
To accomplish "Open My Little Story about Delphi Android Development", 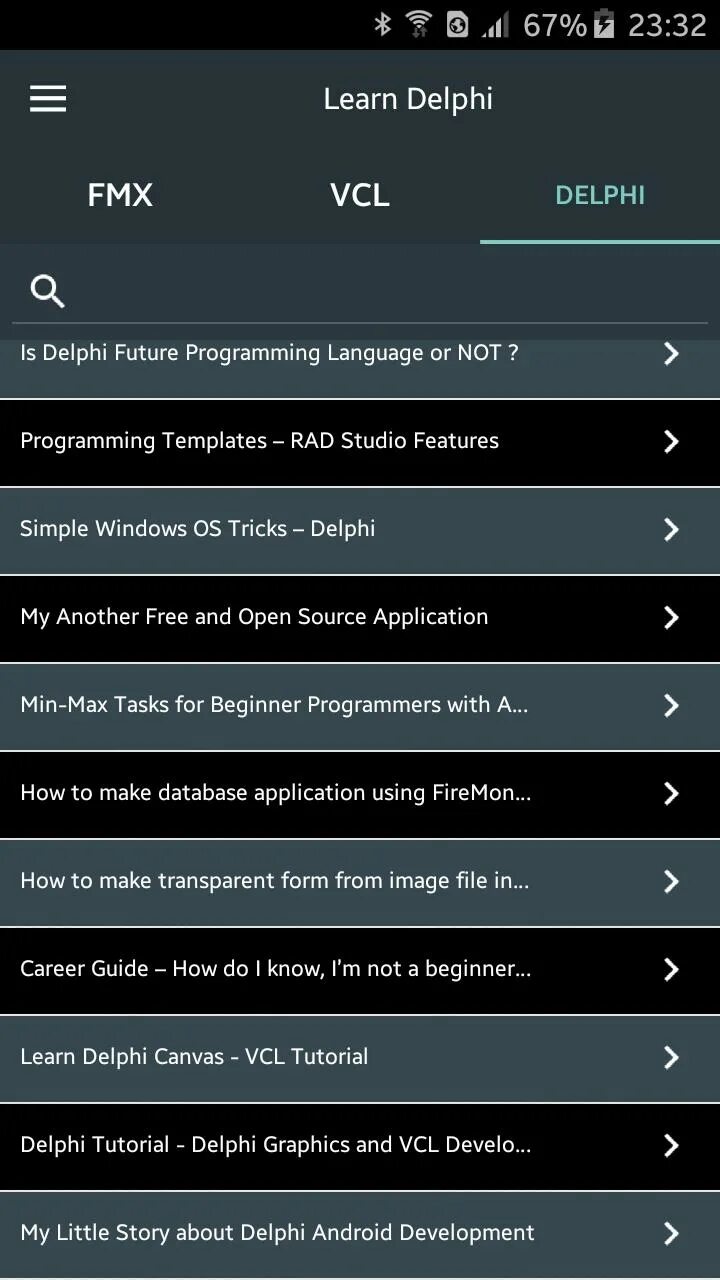I will click(360, 1234).
